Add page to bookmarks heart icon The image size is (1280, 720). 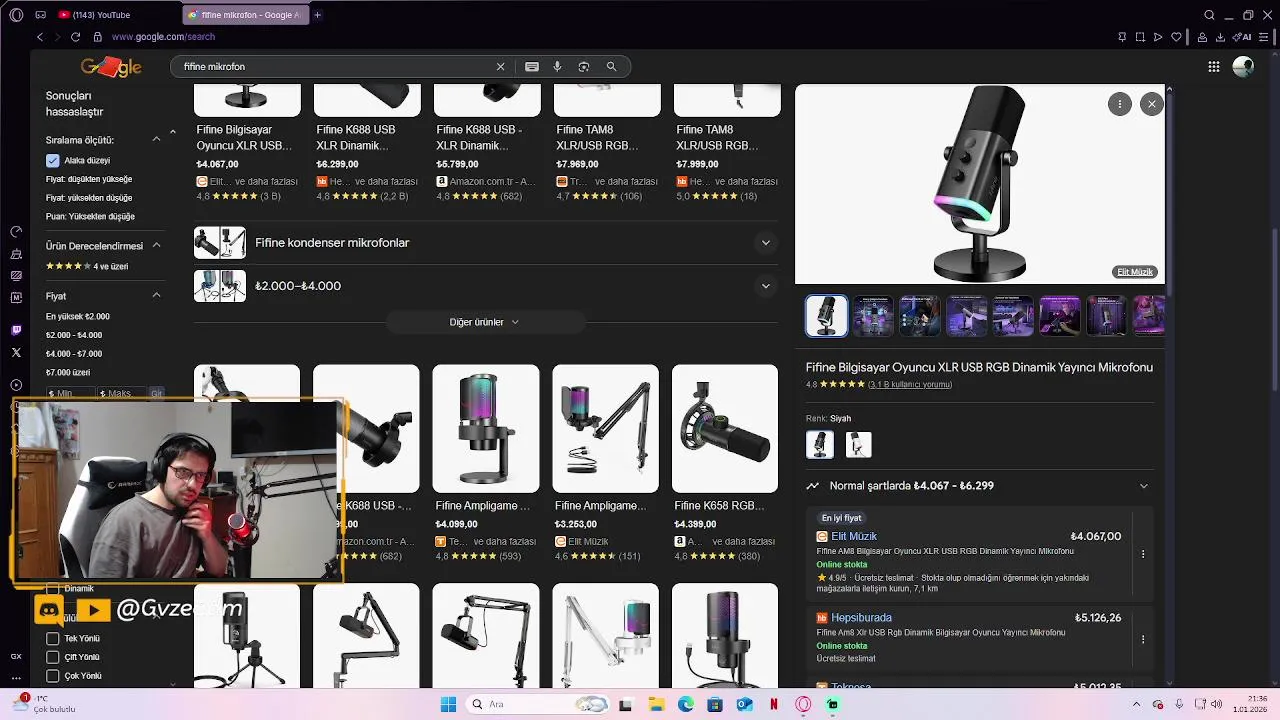click(x=1176, y=37)
